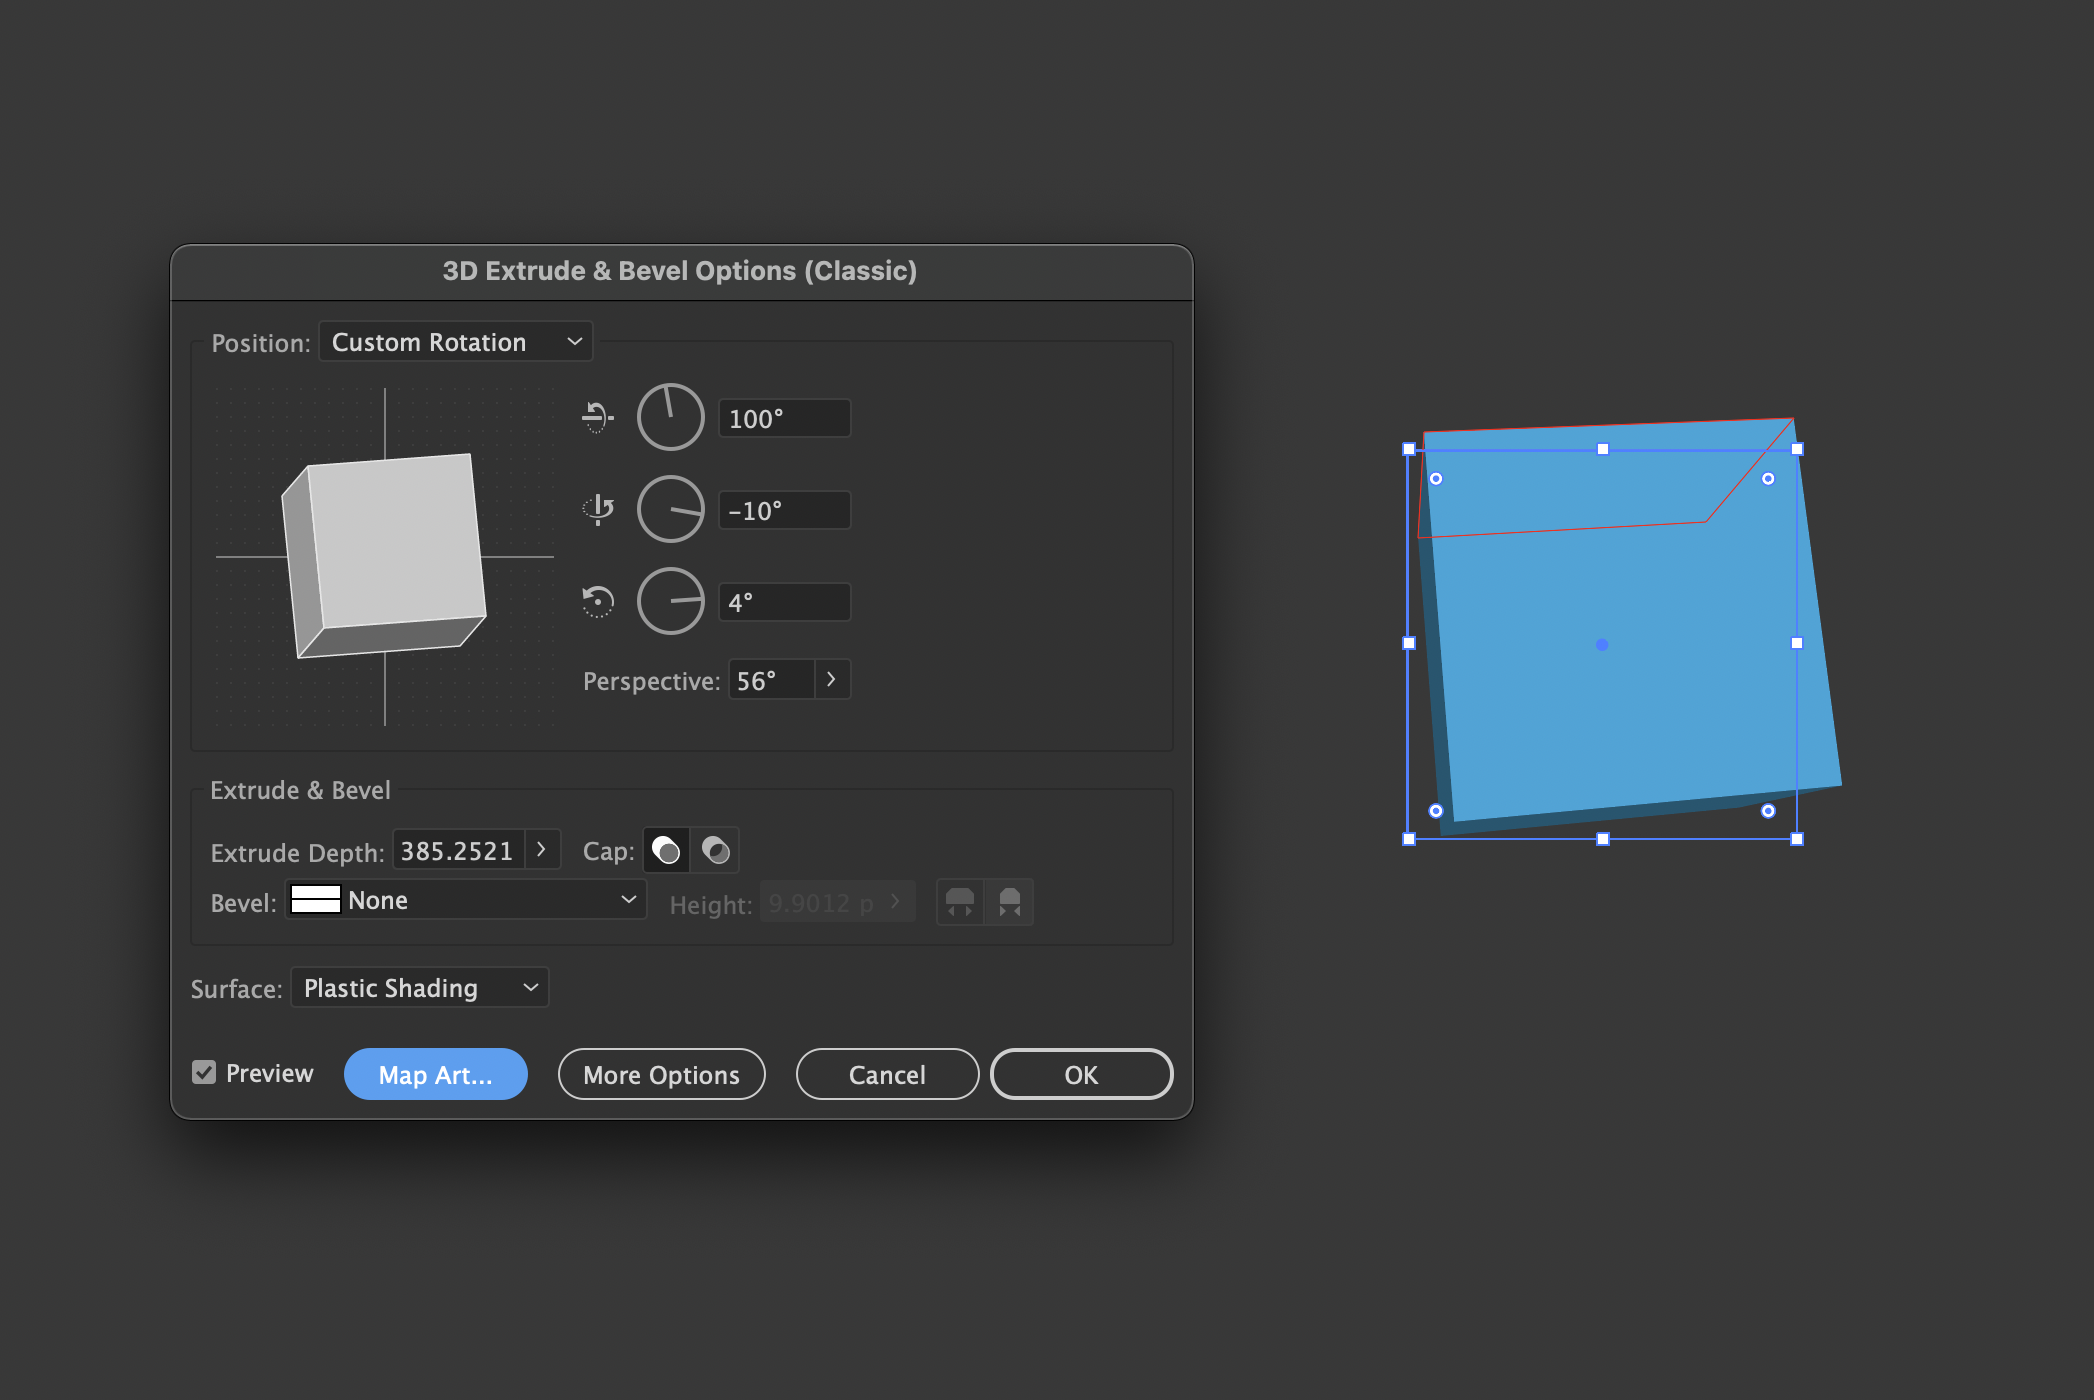This screenshot has height=1400, width=2094.
Task: Expand the Perspective slider arrow
Action: [x=832, y=680]
